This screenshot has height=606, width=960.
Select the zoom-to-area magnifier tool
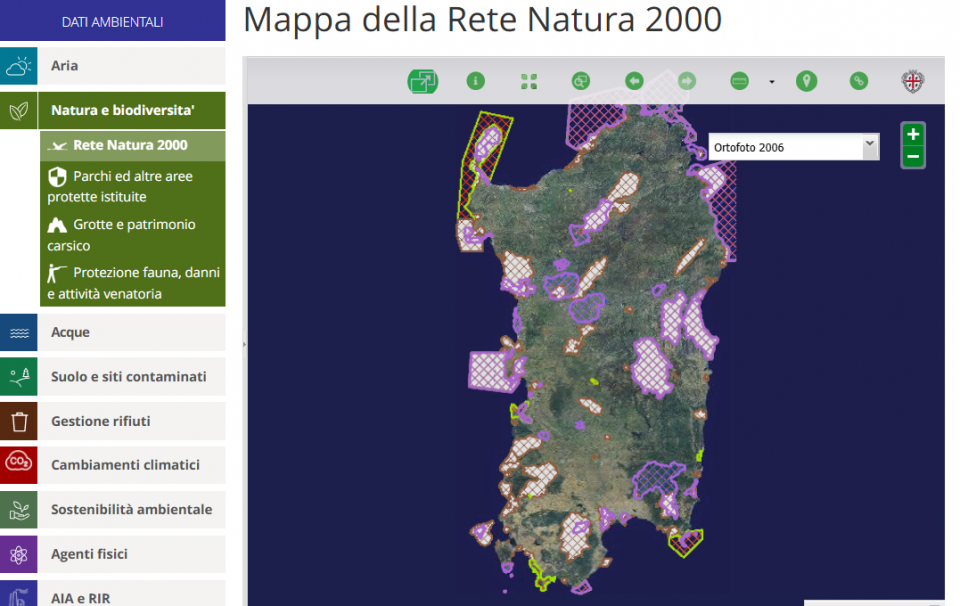click(581, 82)
